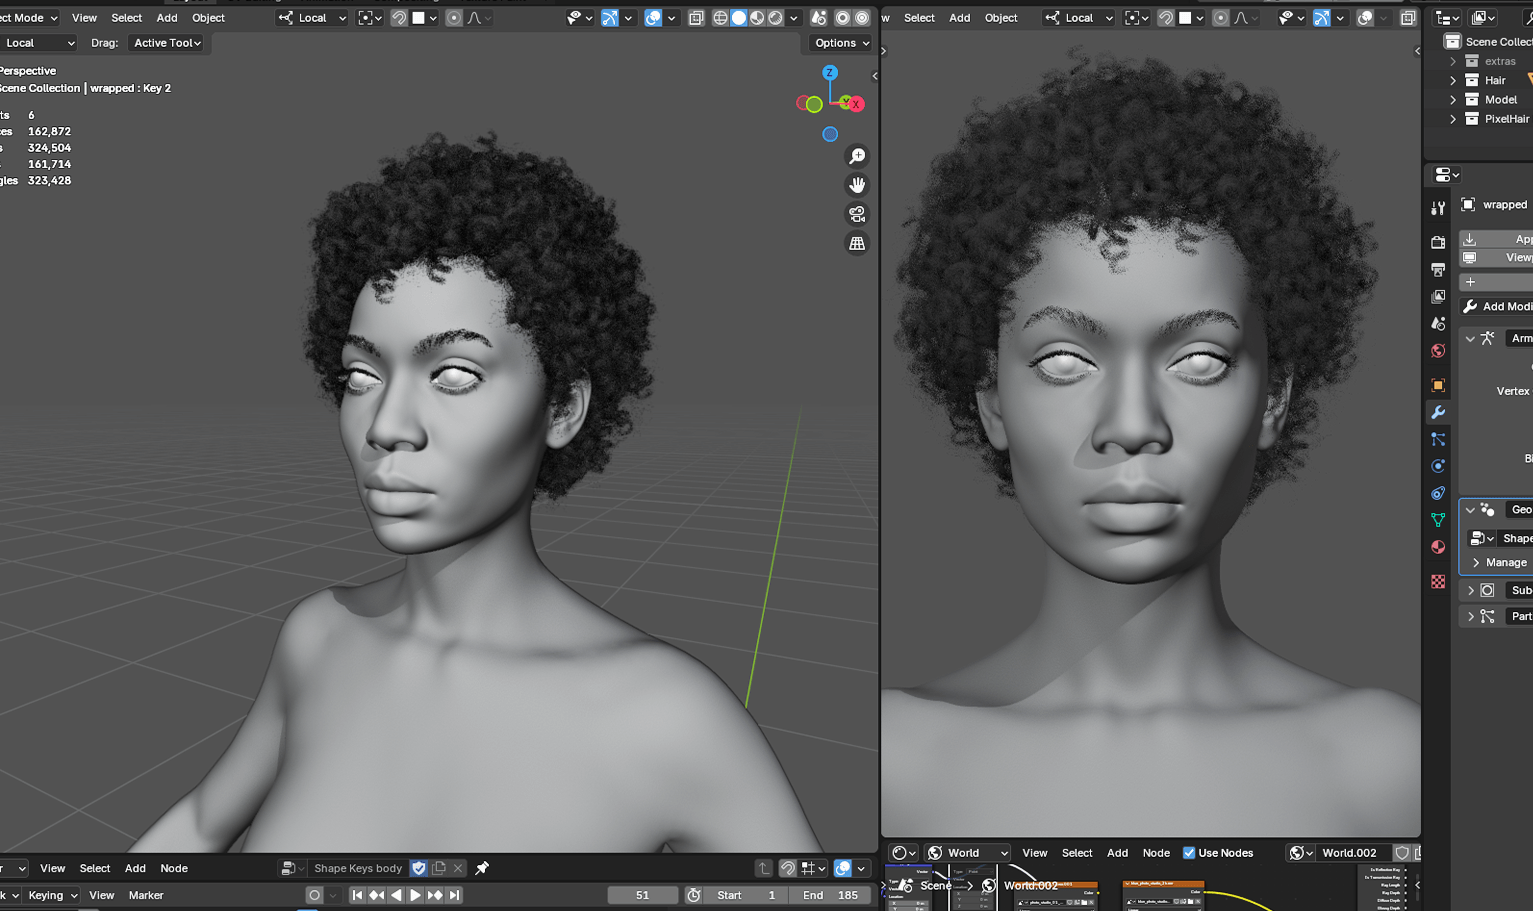Click the current frame field showing 51
Viewport: 1533px width, 911px height.
(x=642, y=895)
